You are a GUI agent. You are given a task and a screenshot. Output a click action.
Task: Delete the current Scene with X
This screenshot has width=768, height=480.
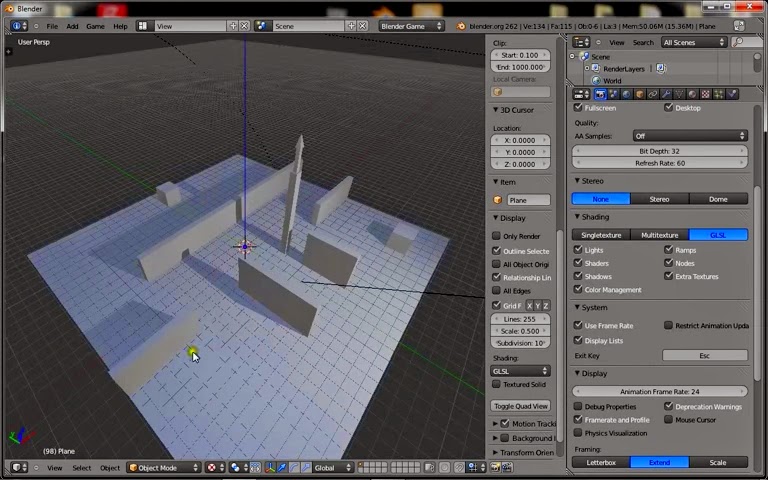[x=362, y=26]
